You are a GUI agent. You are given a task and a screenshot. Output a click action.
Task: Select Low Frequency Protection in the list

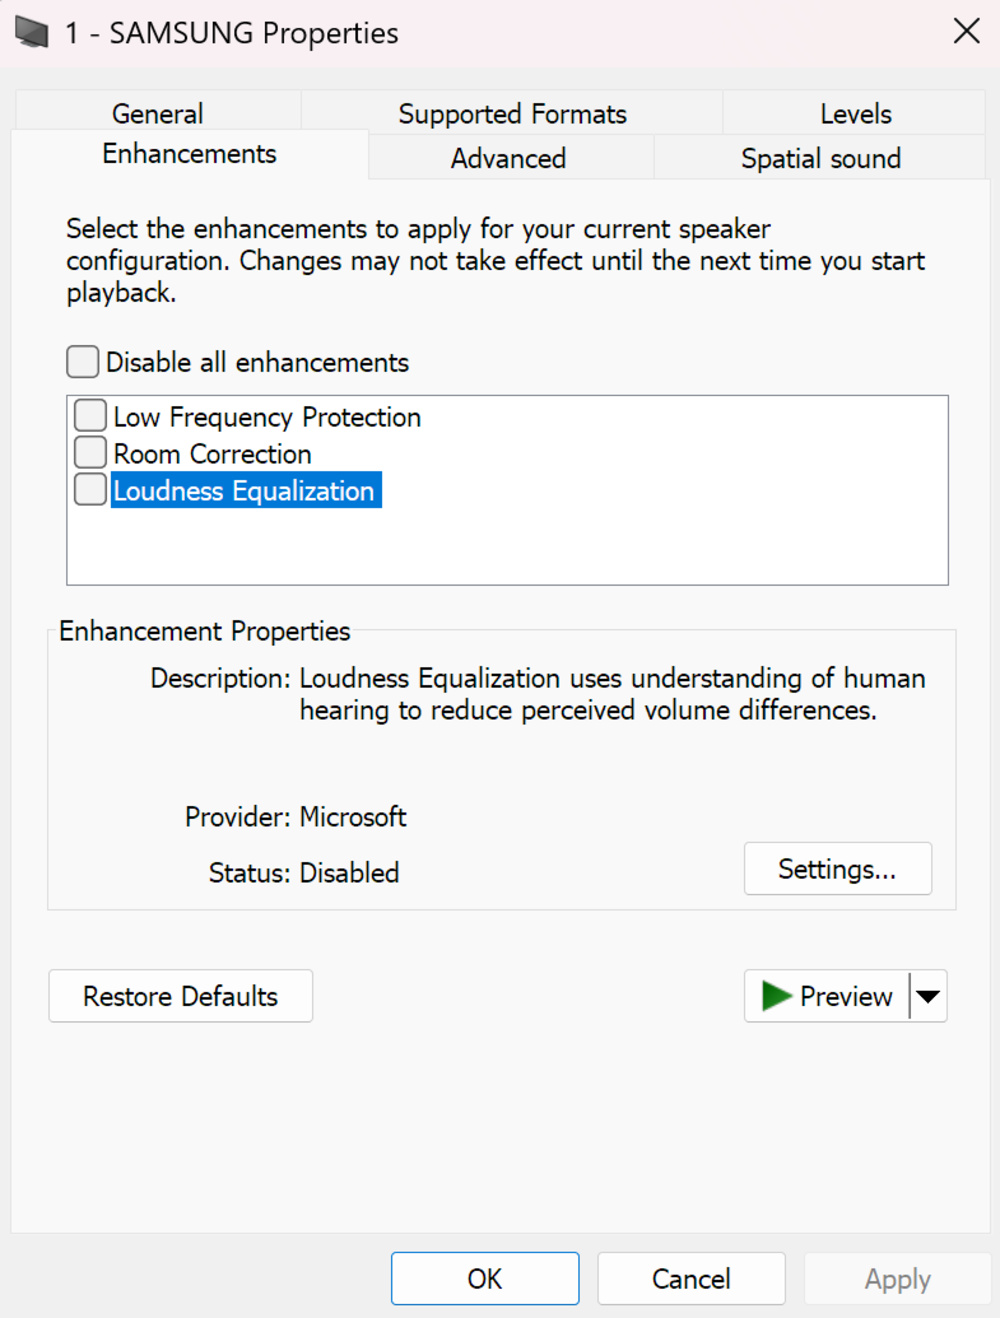[266, 416]
